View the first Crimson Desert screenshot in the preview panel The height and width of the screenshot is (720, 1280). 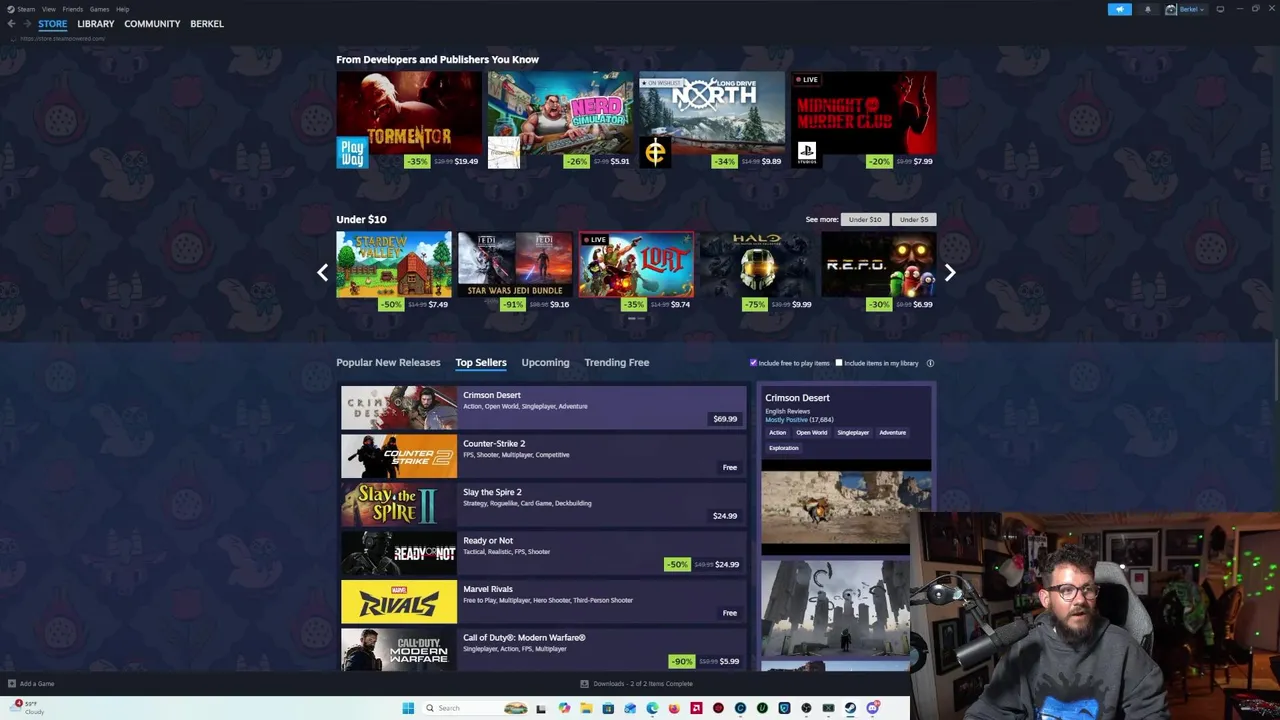click(x=846, y=507)
